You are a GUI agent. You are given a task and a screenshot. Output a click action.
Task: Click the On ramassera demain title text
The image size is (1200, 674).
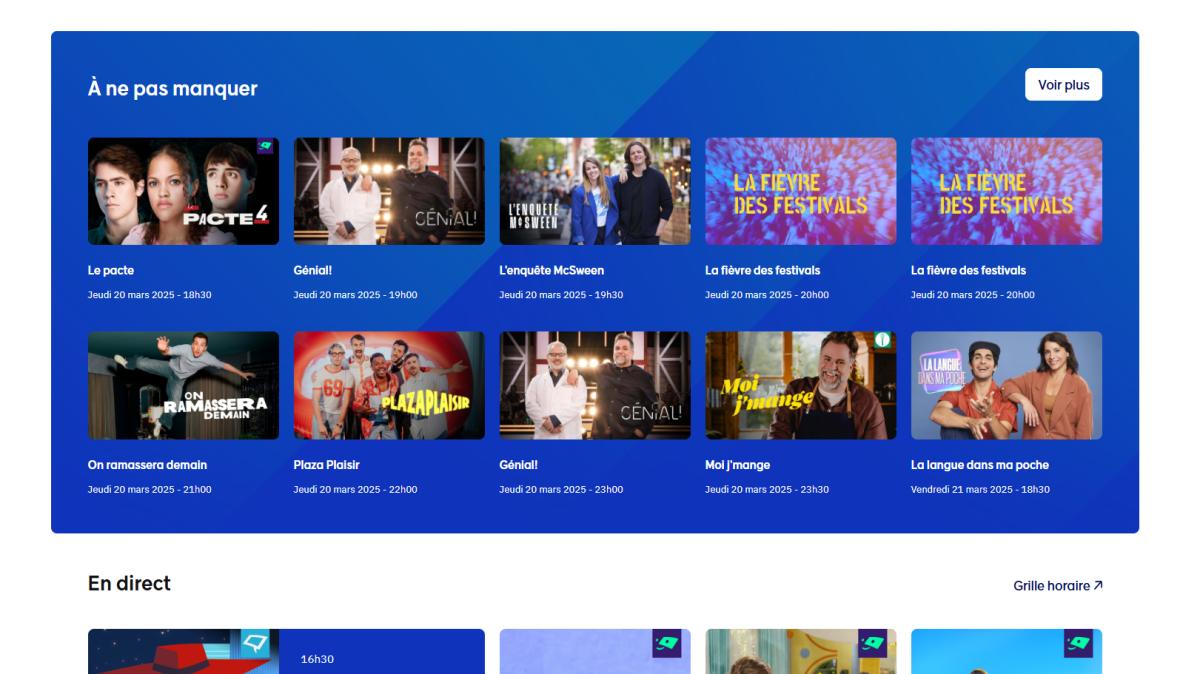[147, 465]
